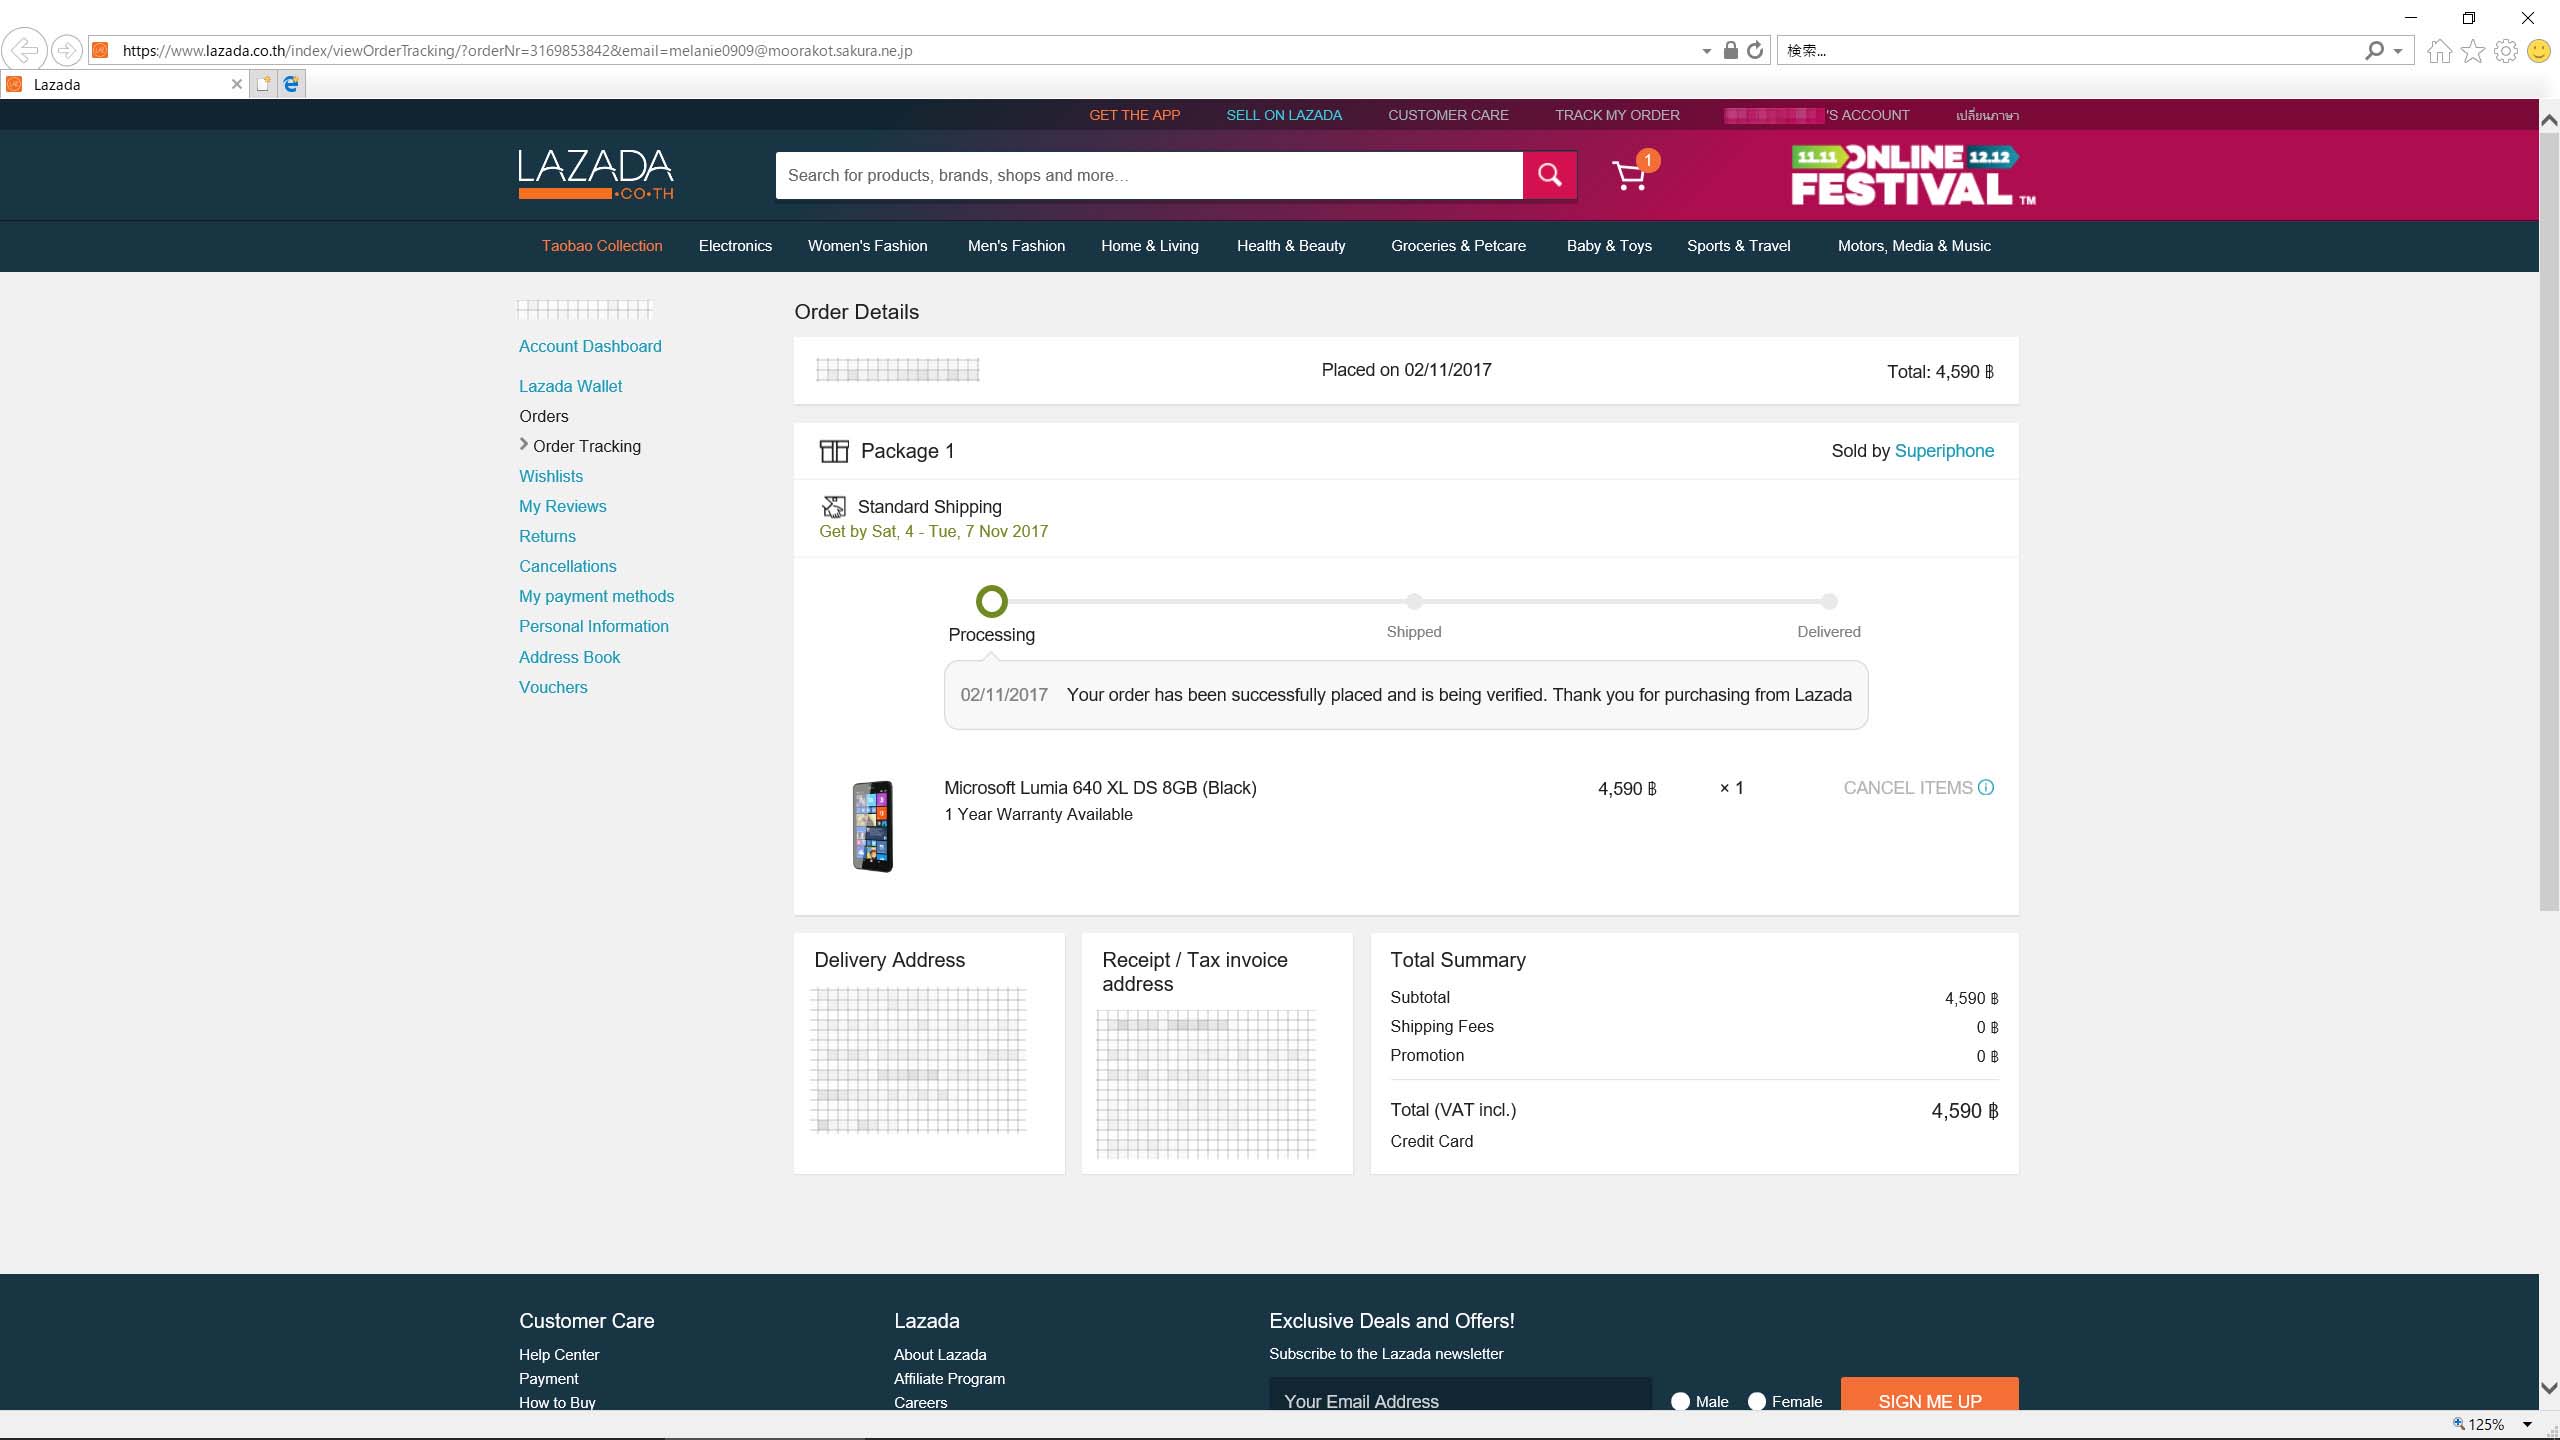Select the Male radio button
Screen dimensions: 2560x1440
1680,1401
